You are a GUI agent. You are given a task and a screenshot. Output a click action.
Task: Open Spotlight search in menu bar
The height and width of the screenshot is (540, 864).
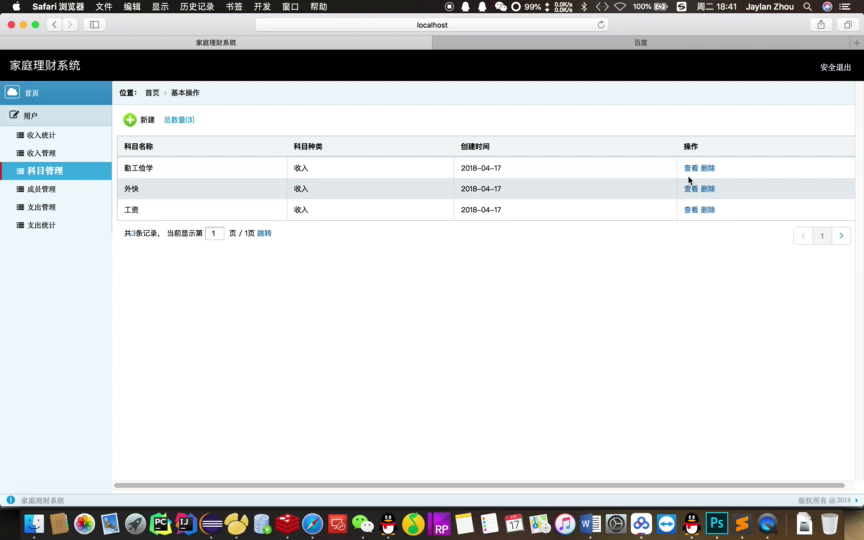coord(807,7)
